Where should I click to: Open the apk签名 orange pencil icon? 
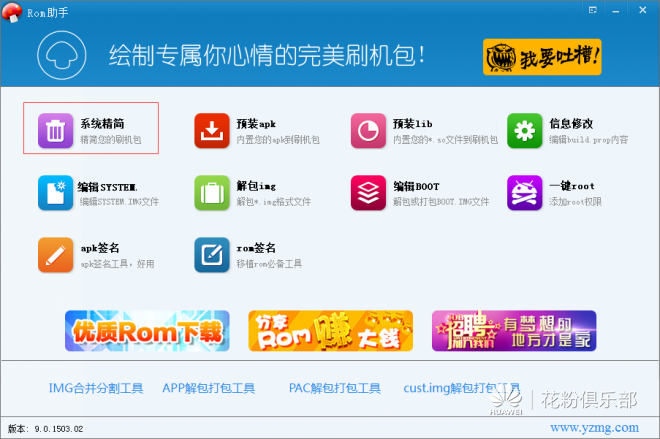(56, 255)
